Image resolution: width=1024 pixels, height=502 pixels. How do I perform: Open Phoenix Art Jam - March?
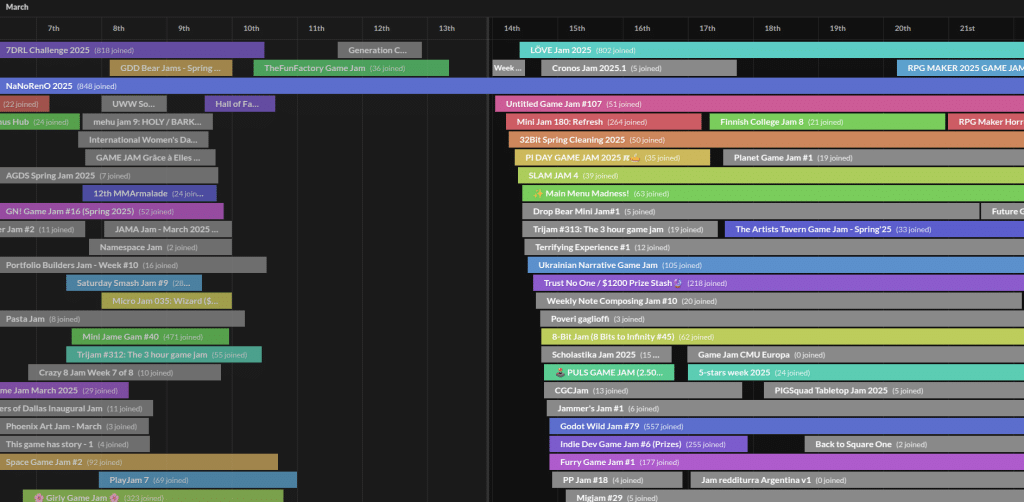(x=74, y=426)
